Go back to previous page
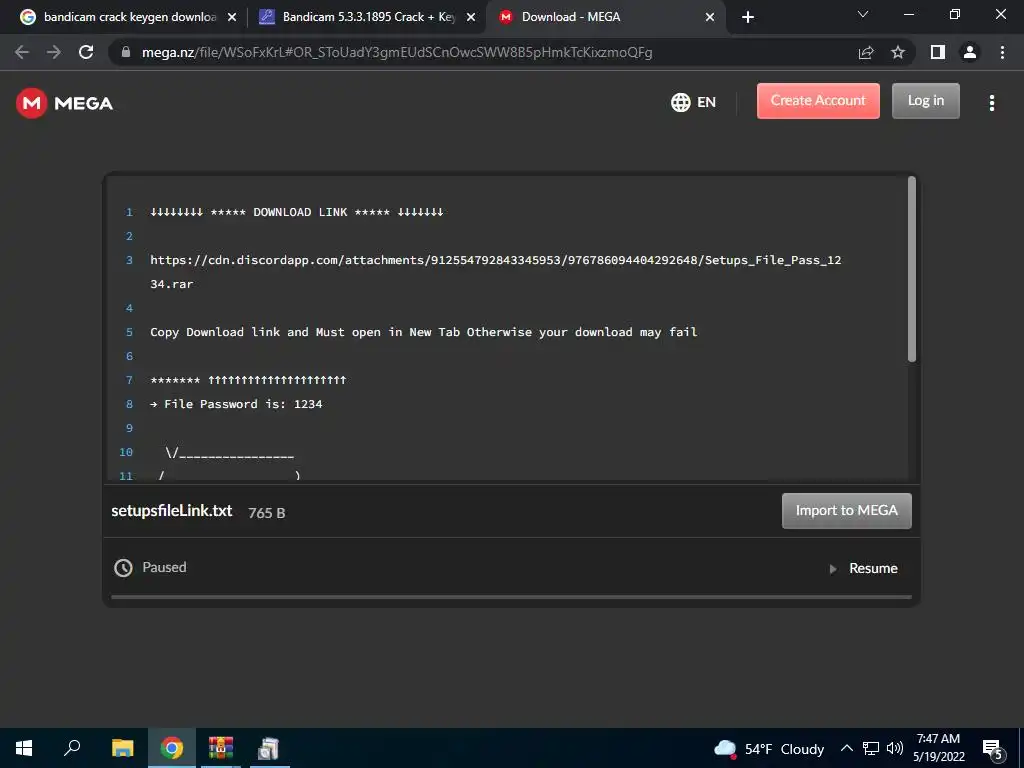Image resolution: width=1024 pixels, height=768 pixels. coord(22,52)
